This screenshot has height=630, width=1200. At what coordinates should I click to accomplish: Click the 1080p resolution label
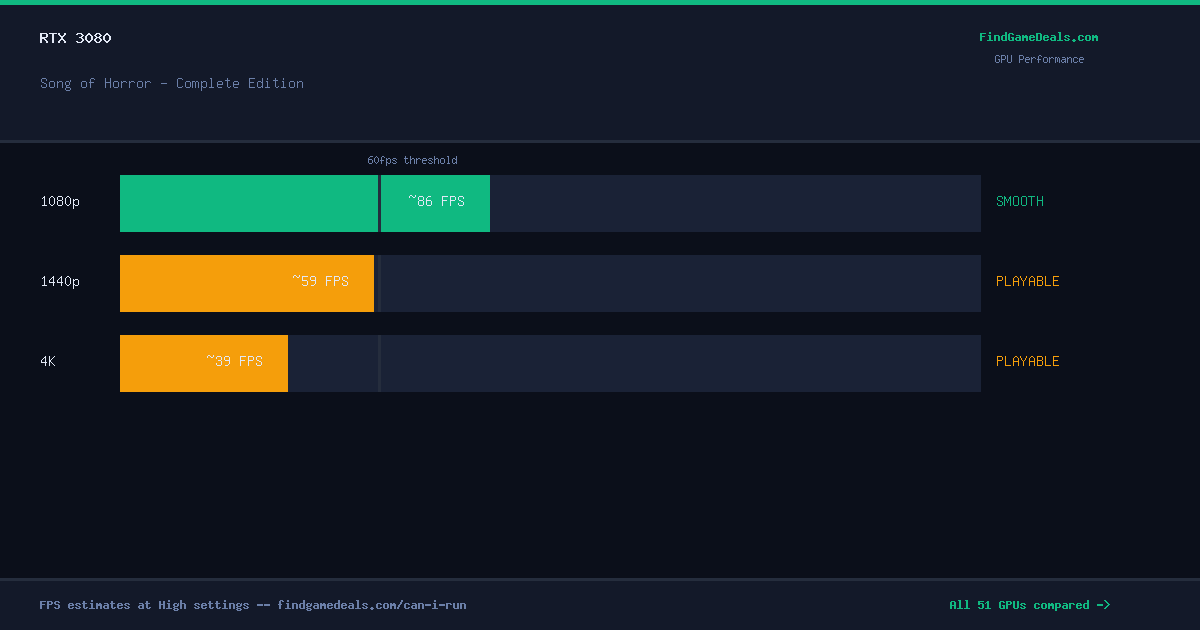60,201
